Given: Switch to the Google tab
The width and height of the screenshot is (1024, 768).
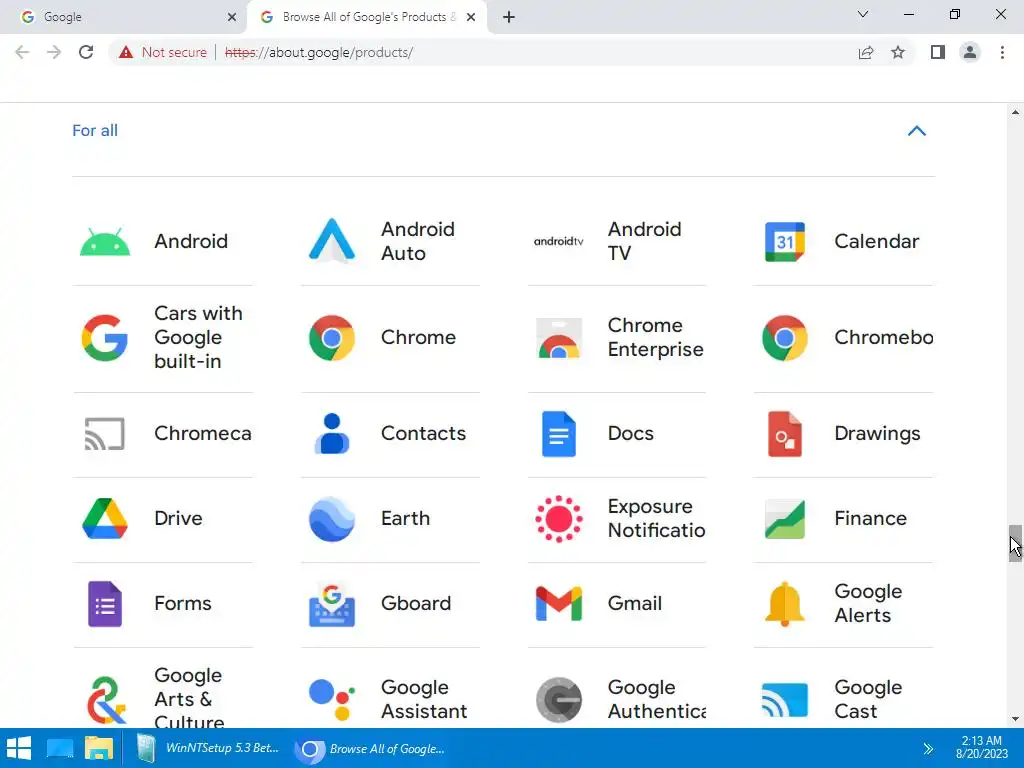Looking at the screenshot, I should (x=124, y=17).
